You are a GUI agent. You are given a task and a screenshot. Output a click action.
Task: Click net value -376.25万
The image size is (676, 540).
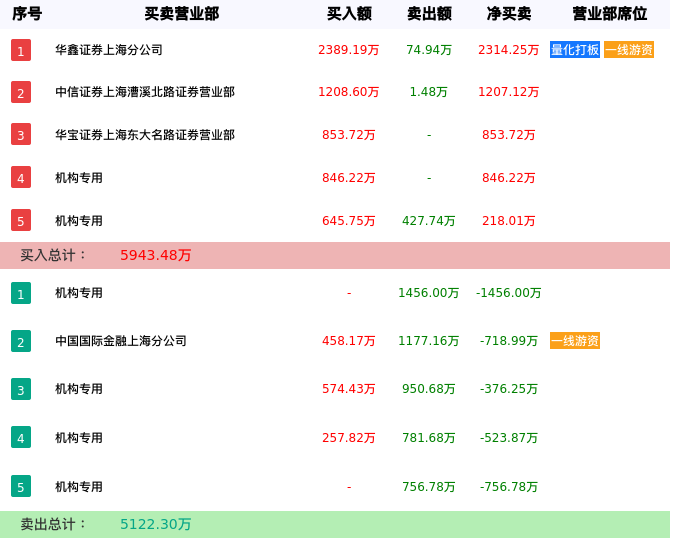point(508,389)
